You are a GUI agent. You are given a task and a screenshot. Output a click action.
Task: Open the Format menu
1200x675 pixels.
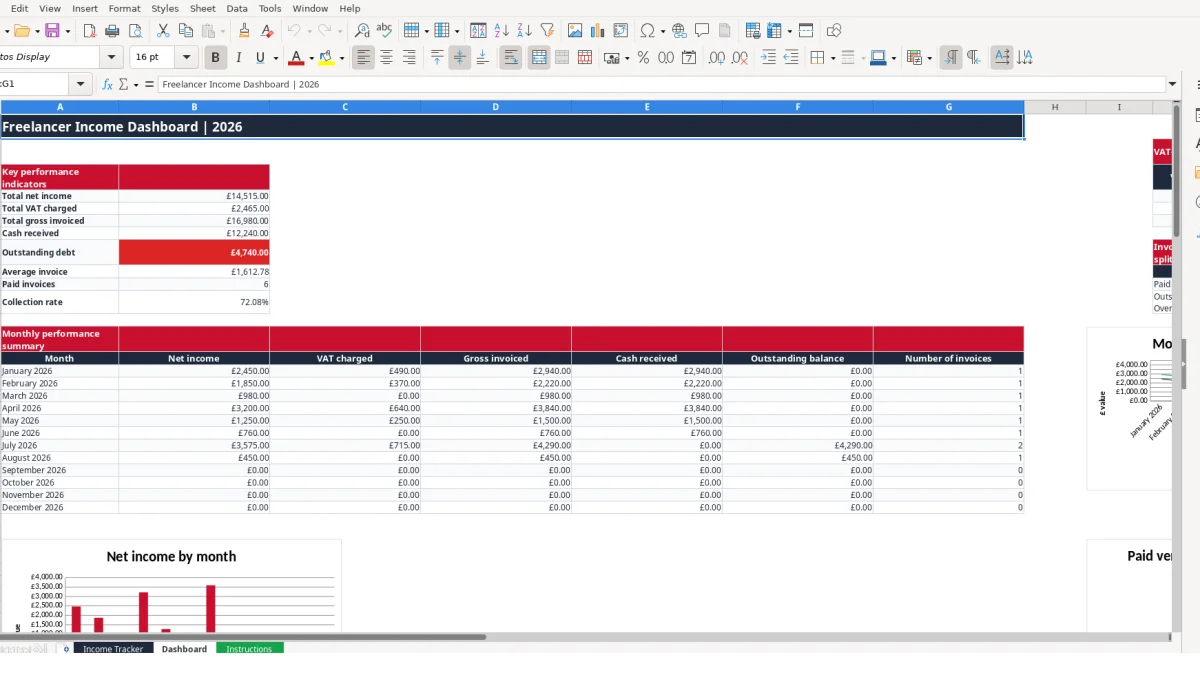[124, 8]
